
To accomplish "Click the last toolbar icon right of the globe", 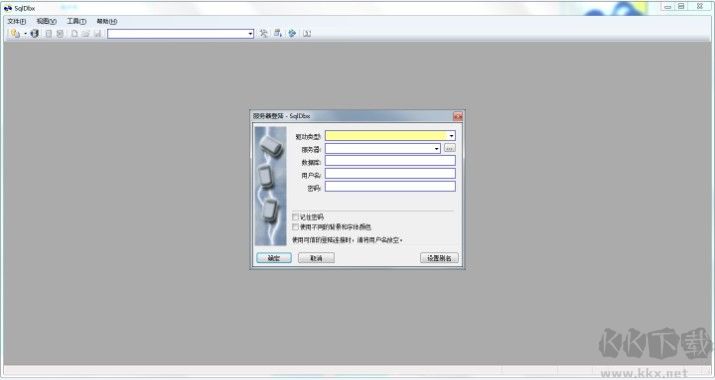I will 307,33.
